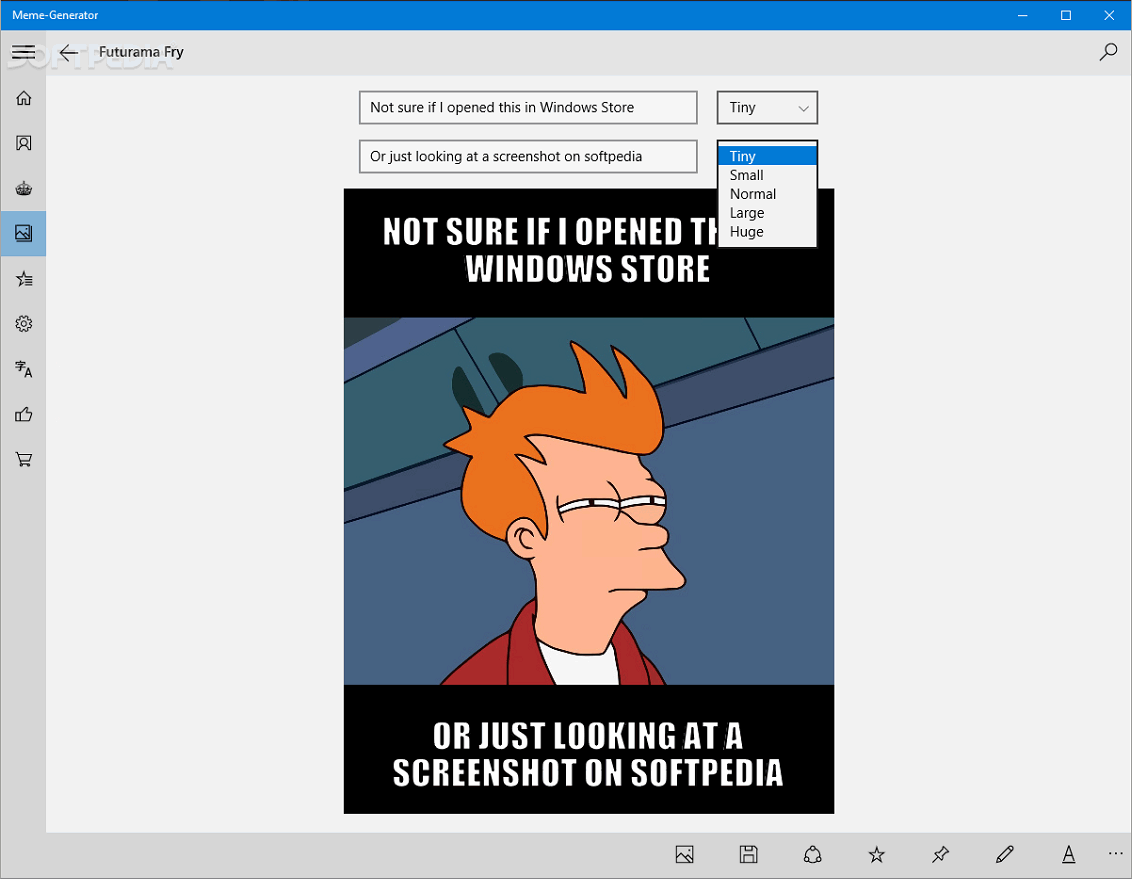
Task: Select Tiny in the open size list
Action: click(767, 156)
